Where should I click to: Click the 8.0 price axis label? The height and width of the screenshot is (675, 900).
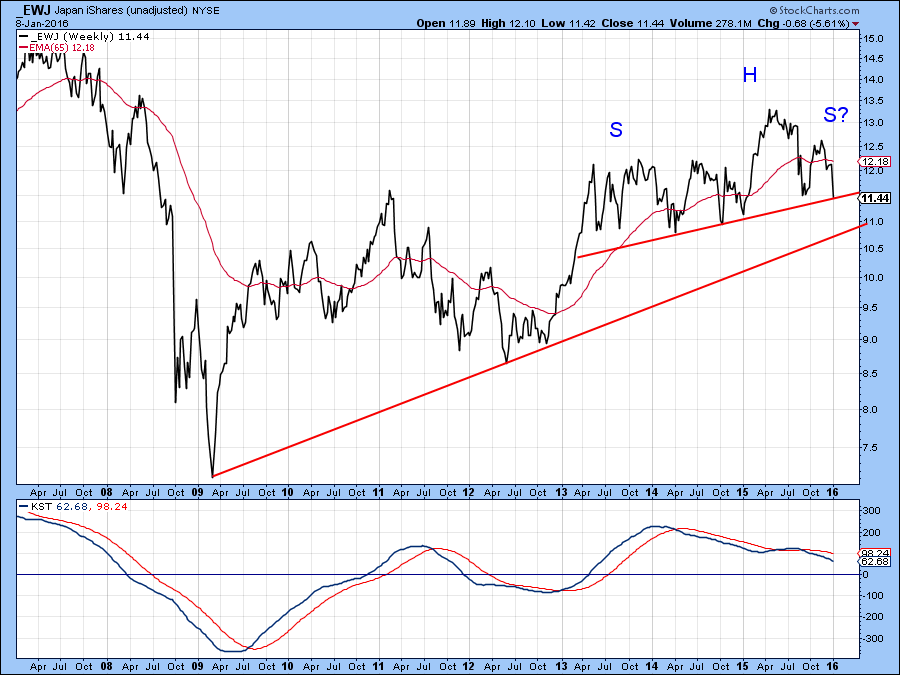tap(870, 410)
